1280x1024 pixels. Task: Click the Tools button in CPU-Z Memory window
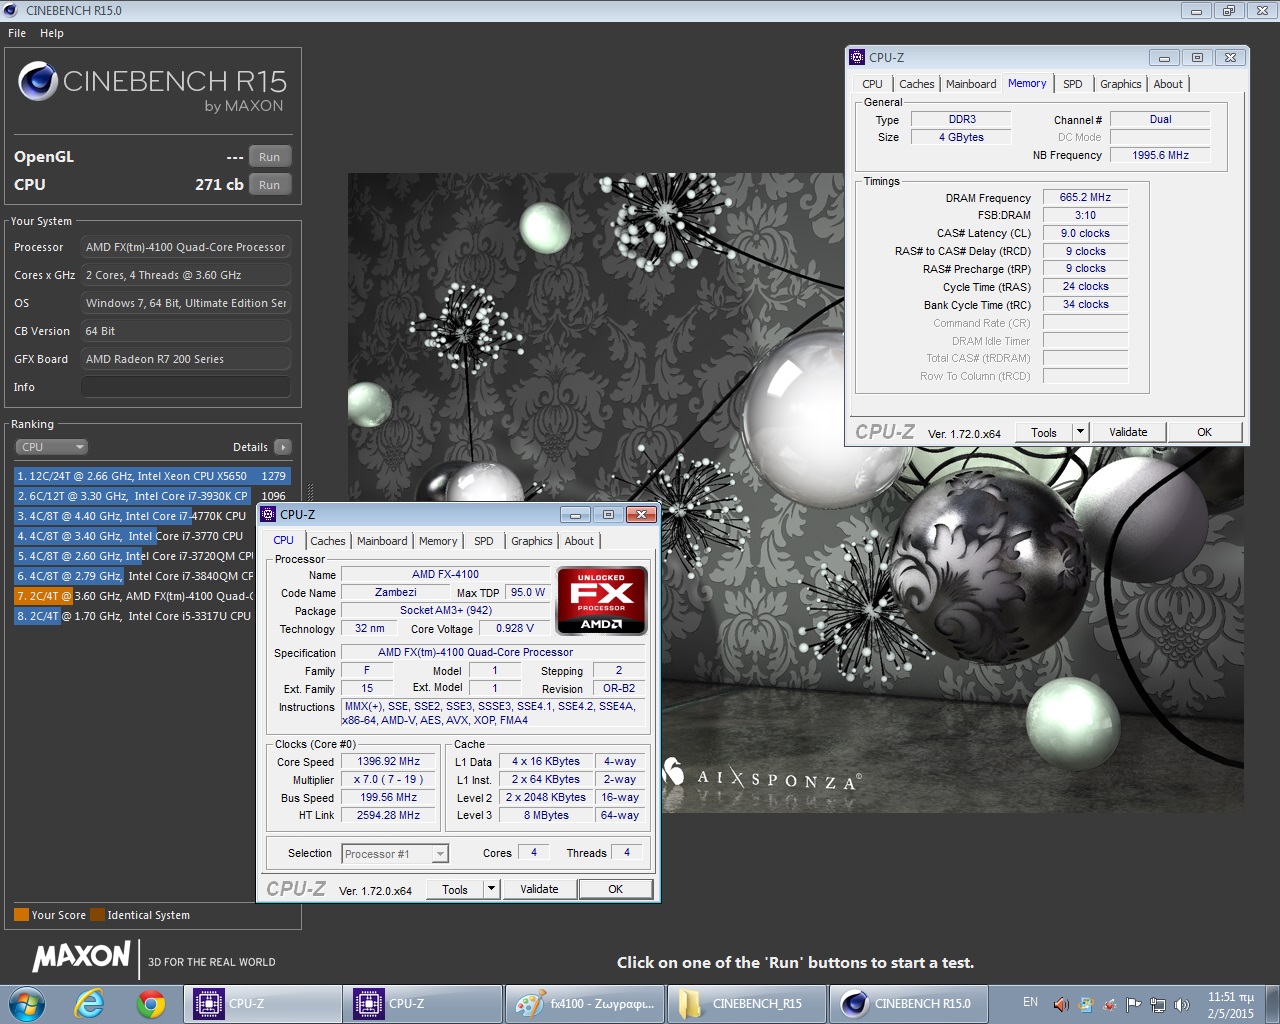(x=1044, y=432)
